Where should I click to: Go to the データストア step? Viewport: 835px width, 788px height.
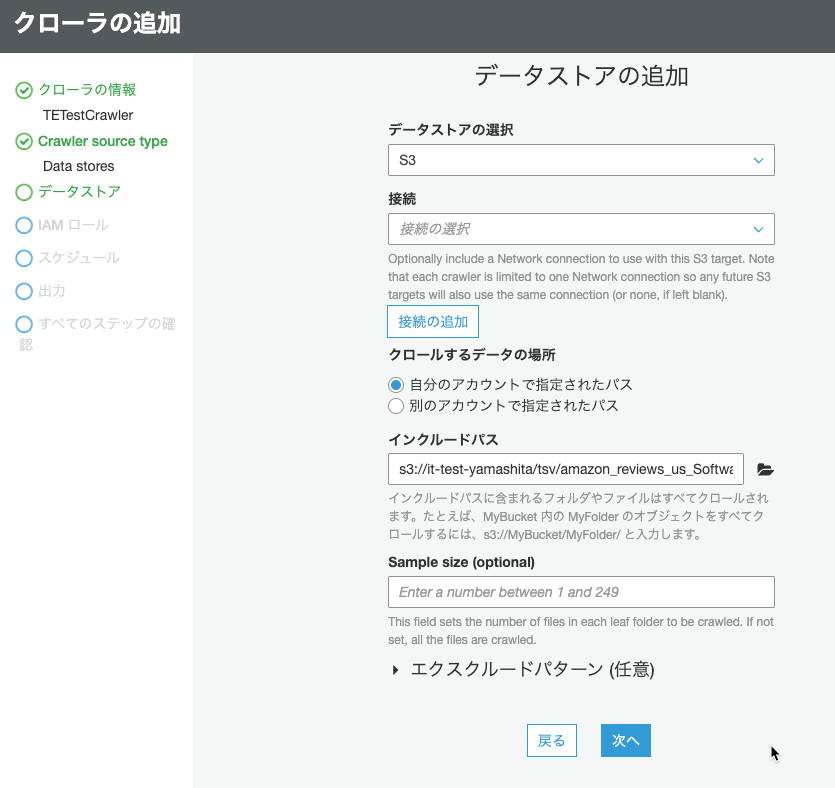pos(79,192)
